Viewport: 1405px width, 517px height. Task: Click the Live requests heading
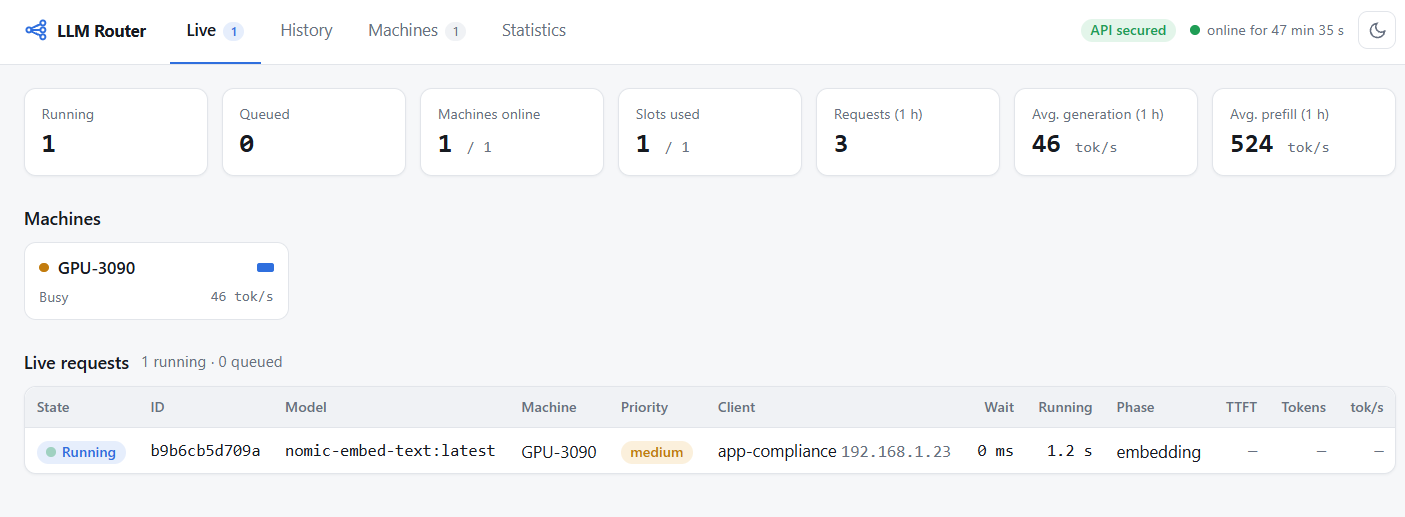point(77,363)
